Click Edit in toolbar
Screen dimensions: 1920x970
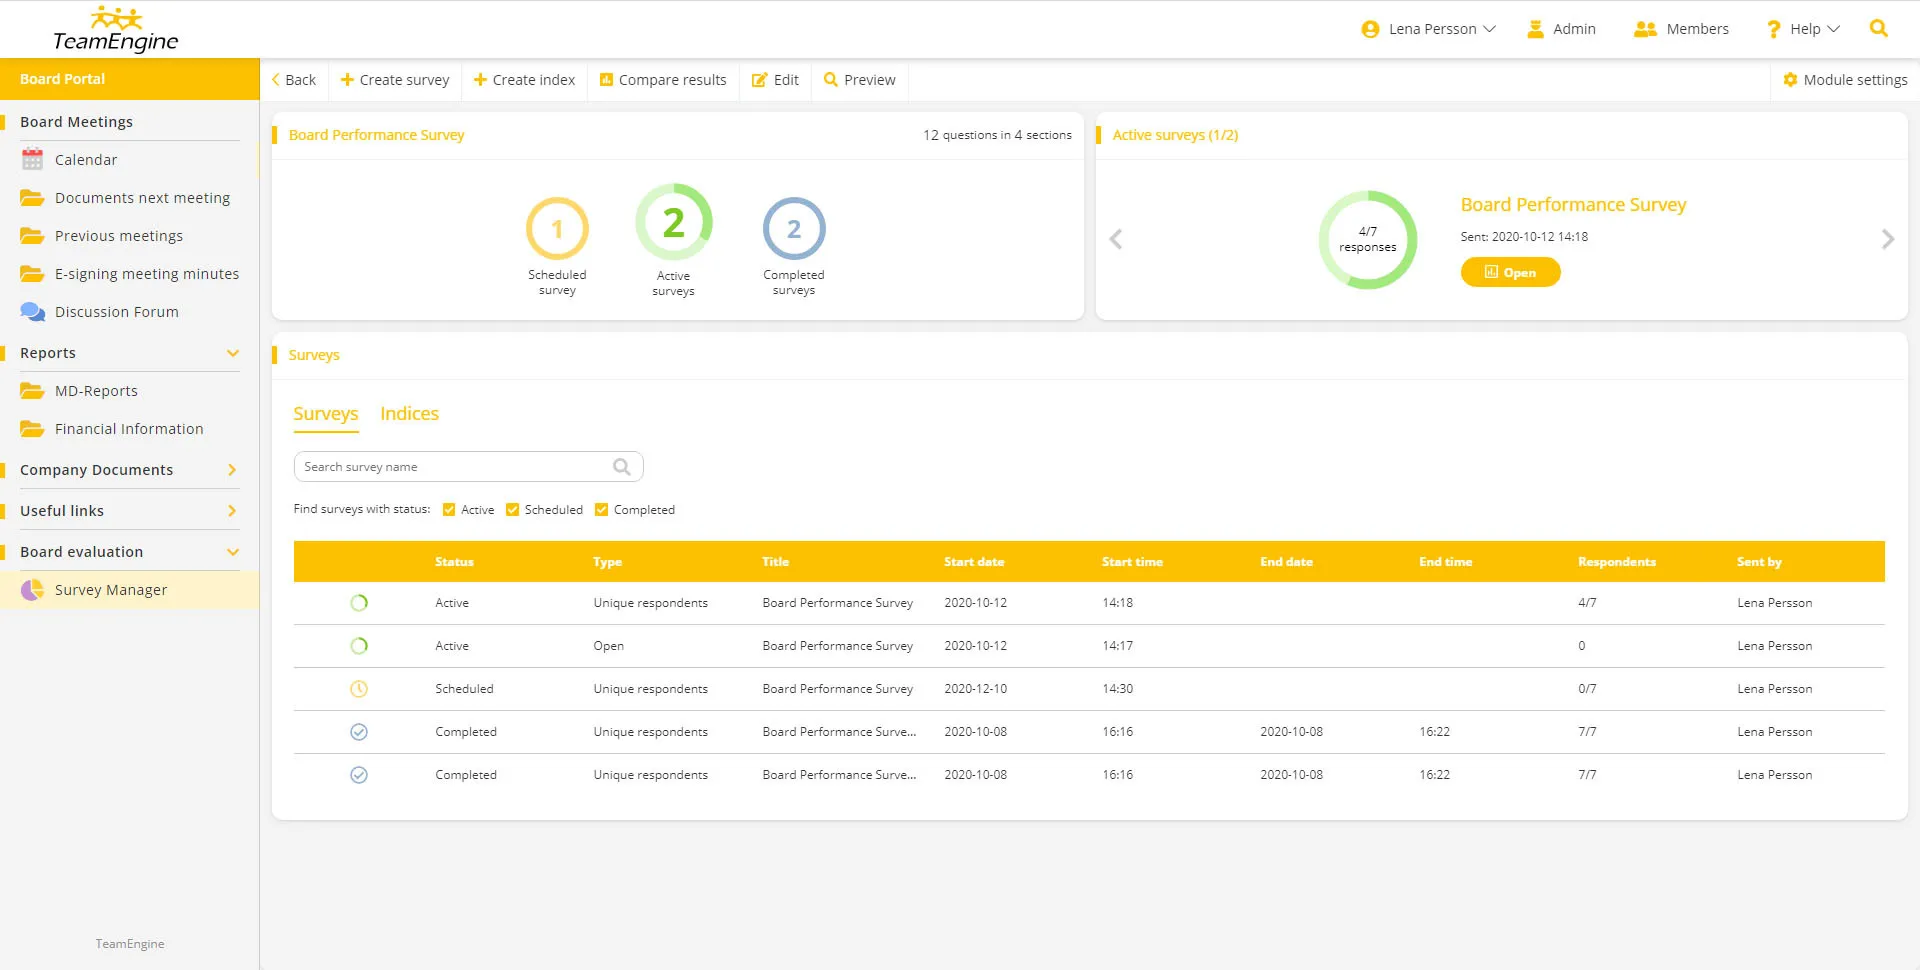tap(776, 80)
